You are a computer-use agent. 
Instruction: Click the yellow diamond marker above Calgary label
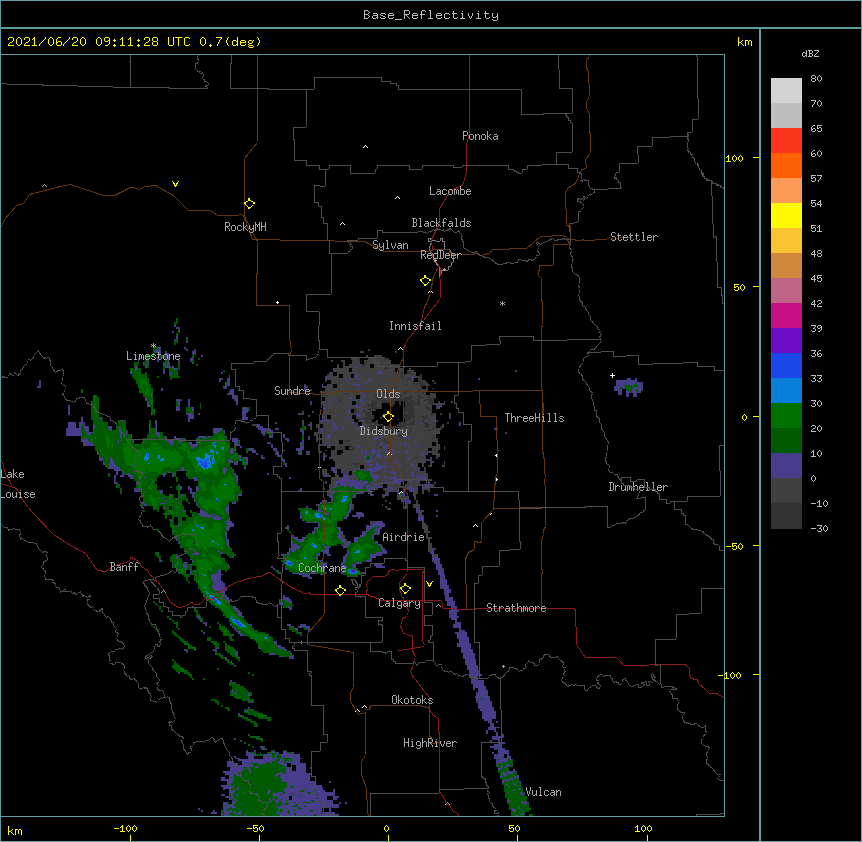(405, 589)
